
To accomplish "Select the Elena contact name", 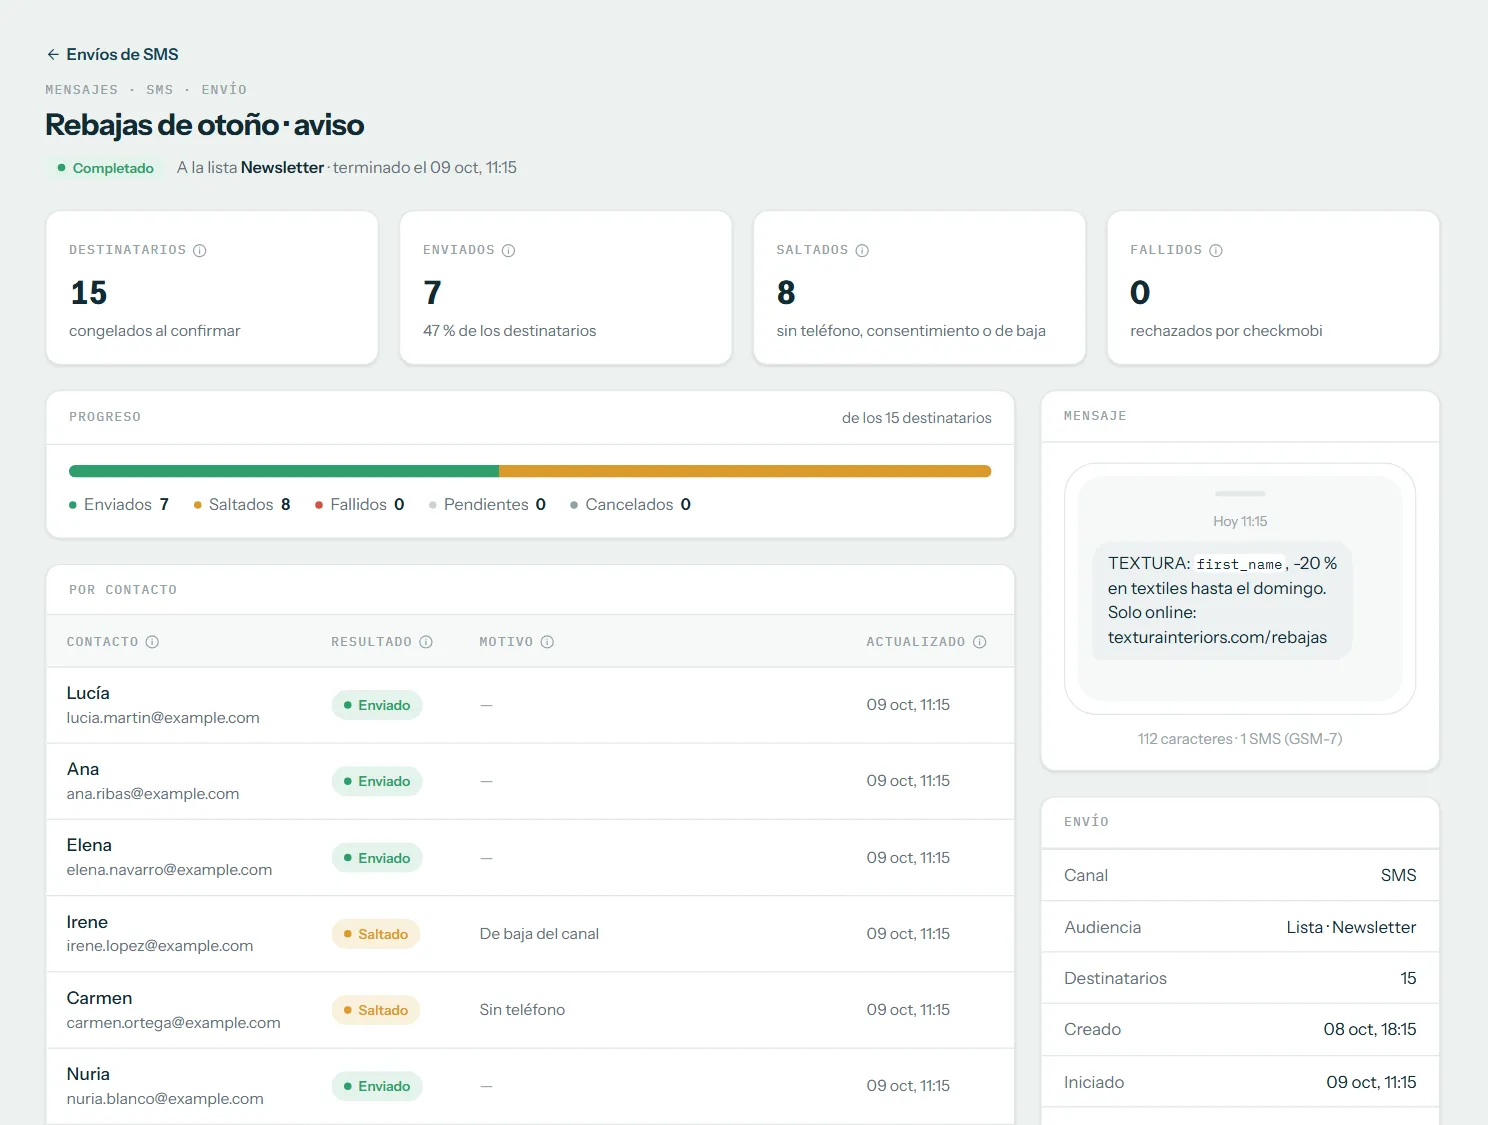I will (89, 845).
